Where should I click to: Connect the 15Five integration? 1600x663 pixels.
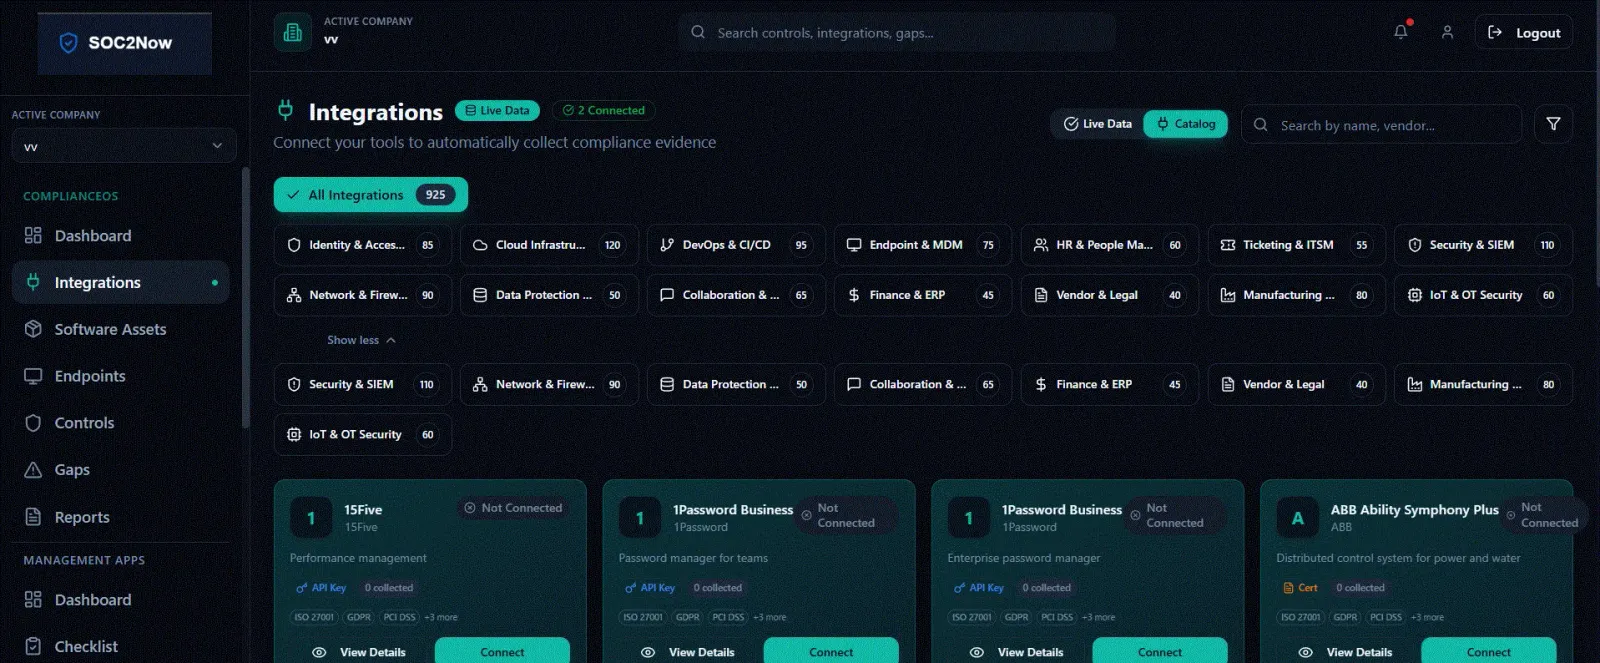click(x=502, y=651)
